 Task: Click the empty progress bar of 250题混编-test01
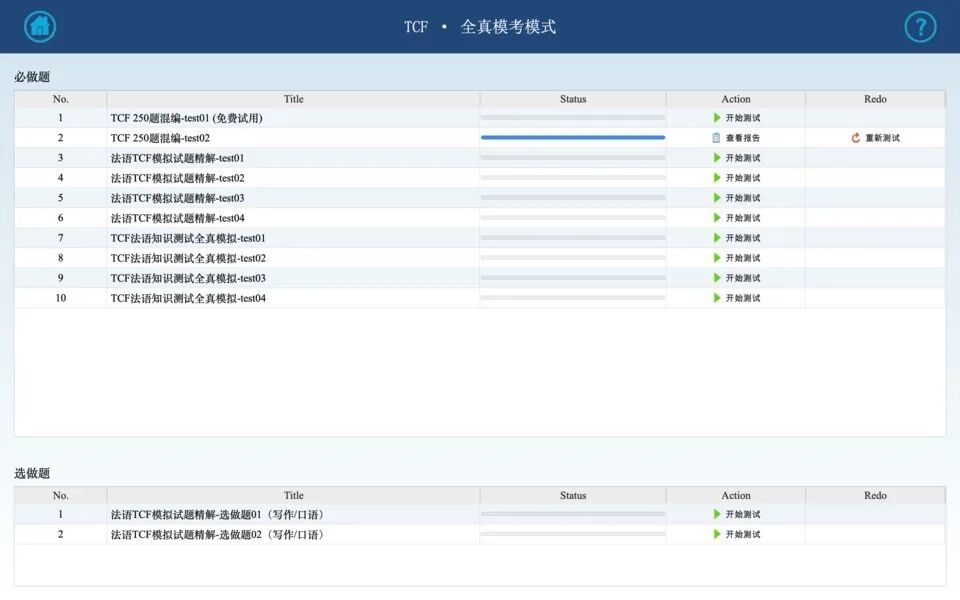[573, 118]
